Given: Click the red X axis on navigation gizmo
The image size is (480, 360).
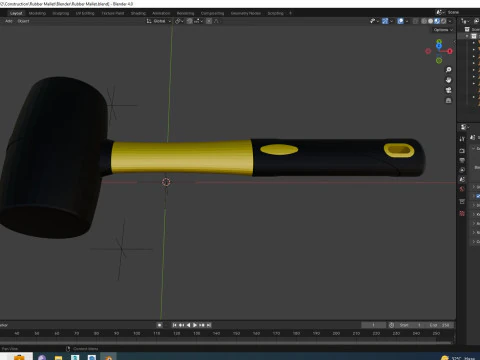Looking at the screenshot, I should [450, 51].
